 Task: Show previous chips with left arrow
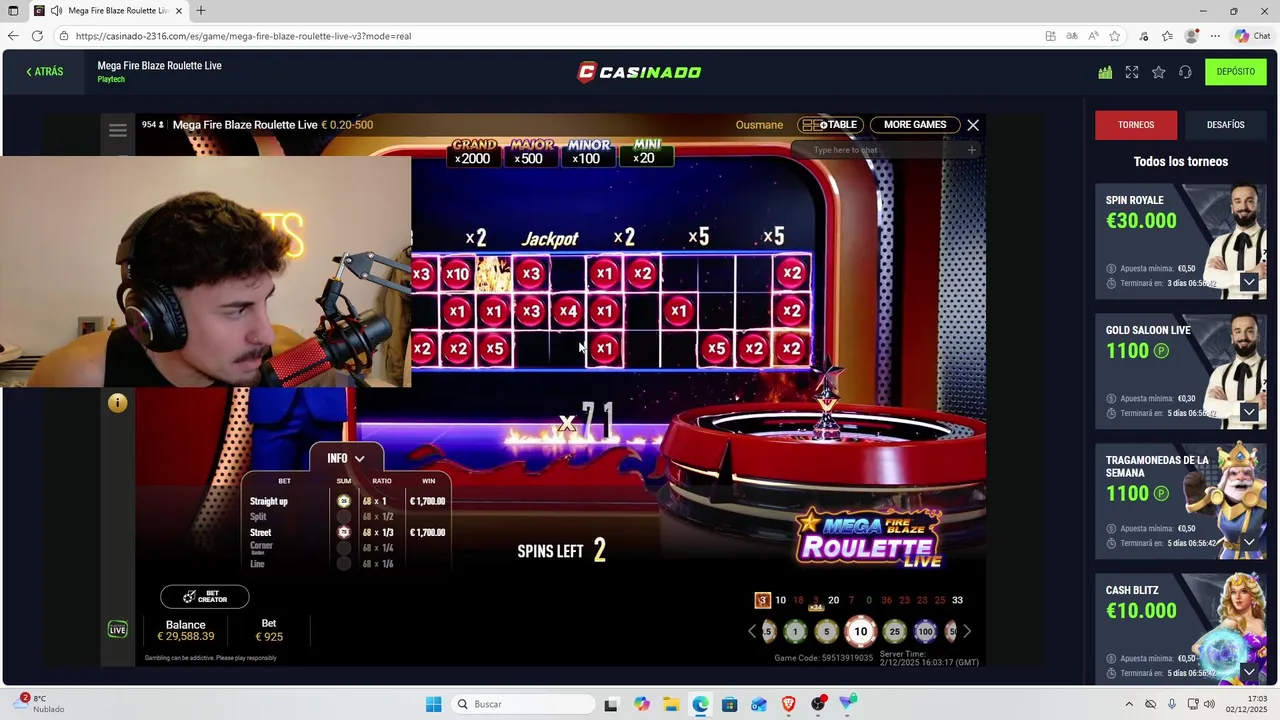(x=753, y=631)
